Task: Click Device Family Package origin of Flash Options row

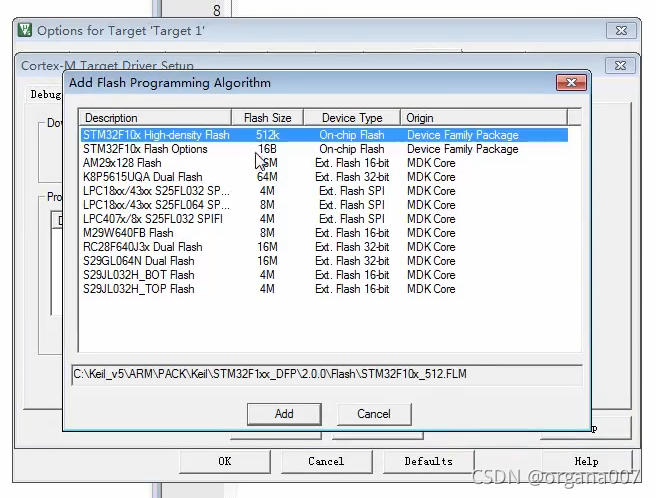Action: [x=463, y=149]
